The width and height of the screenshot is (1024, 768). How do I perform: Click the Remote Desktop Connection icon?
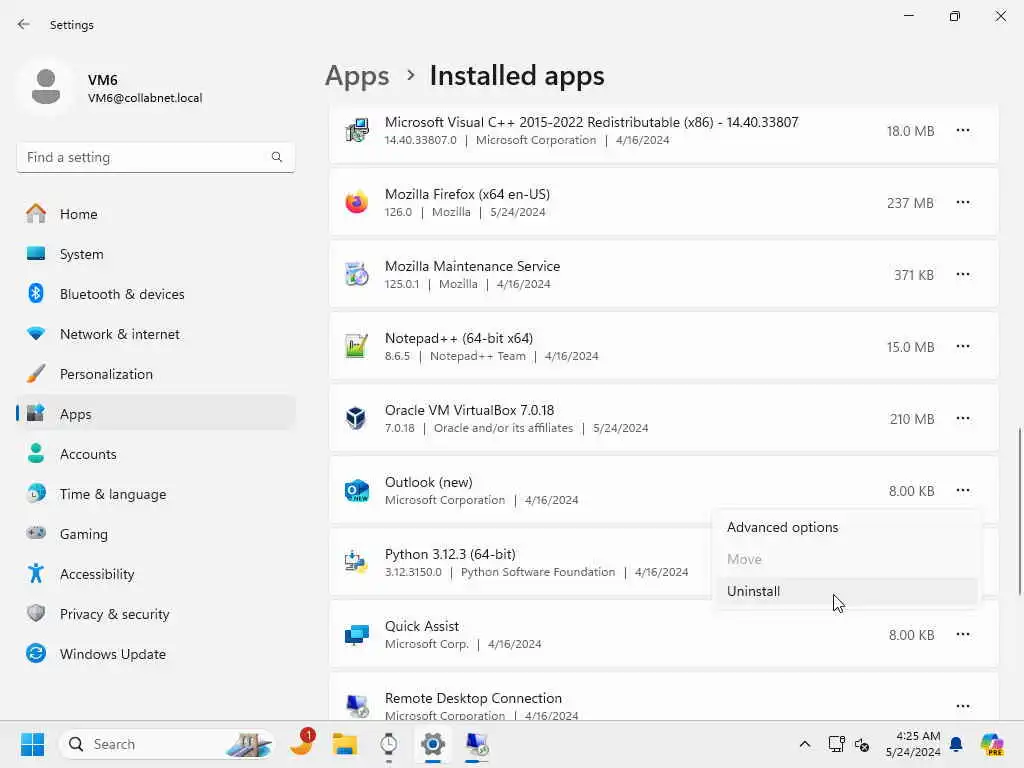pos(357,706)
